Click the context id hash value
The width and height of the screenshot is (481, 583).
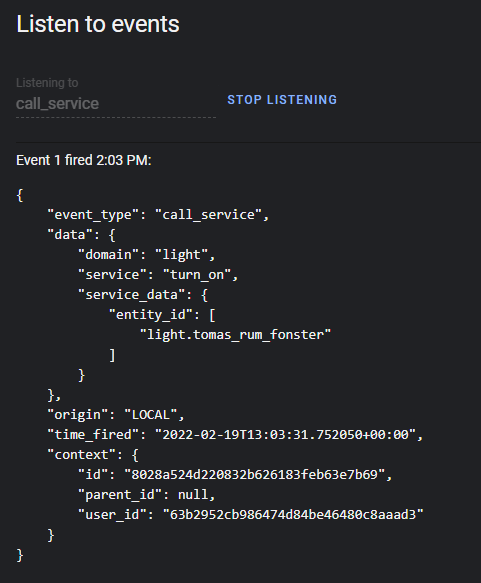pyautogui.click(x=255, y=475)
